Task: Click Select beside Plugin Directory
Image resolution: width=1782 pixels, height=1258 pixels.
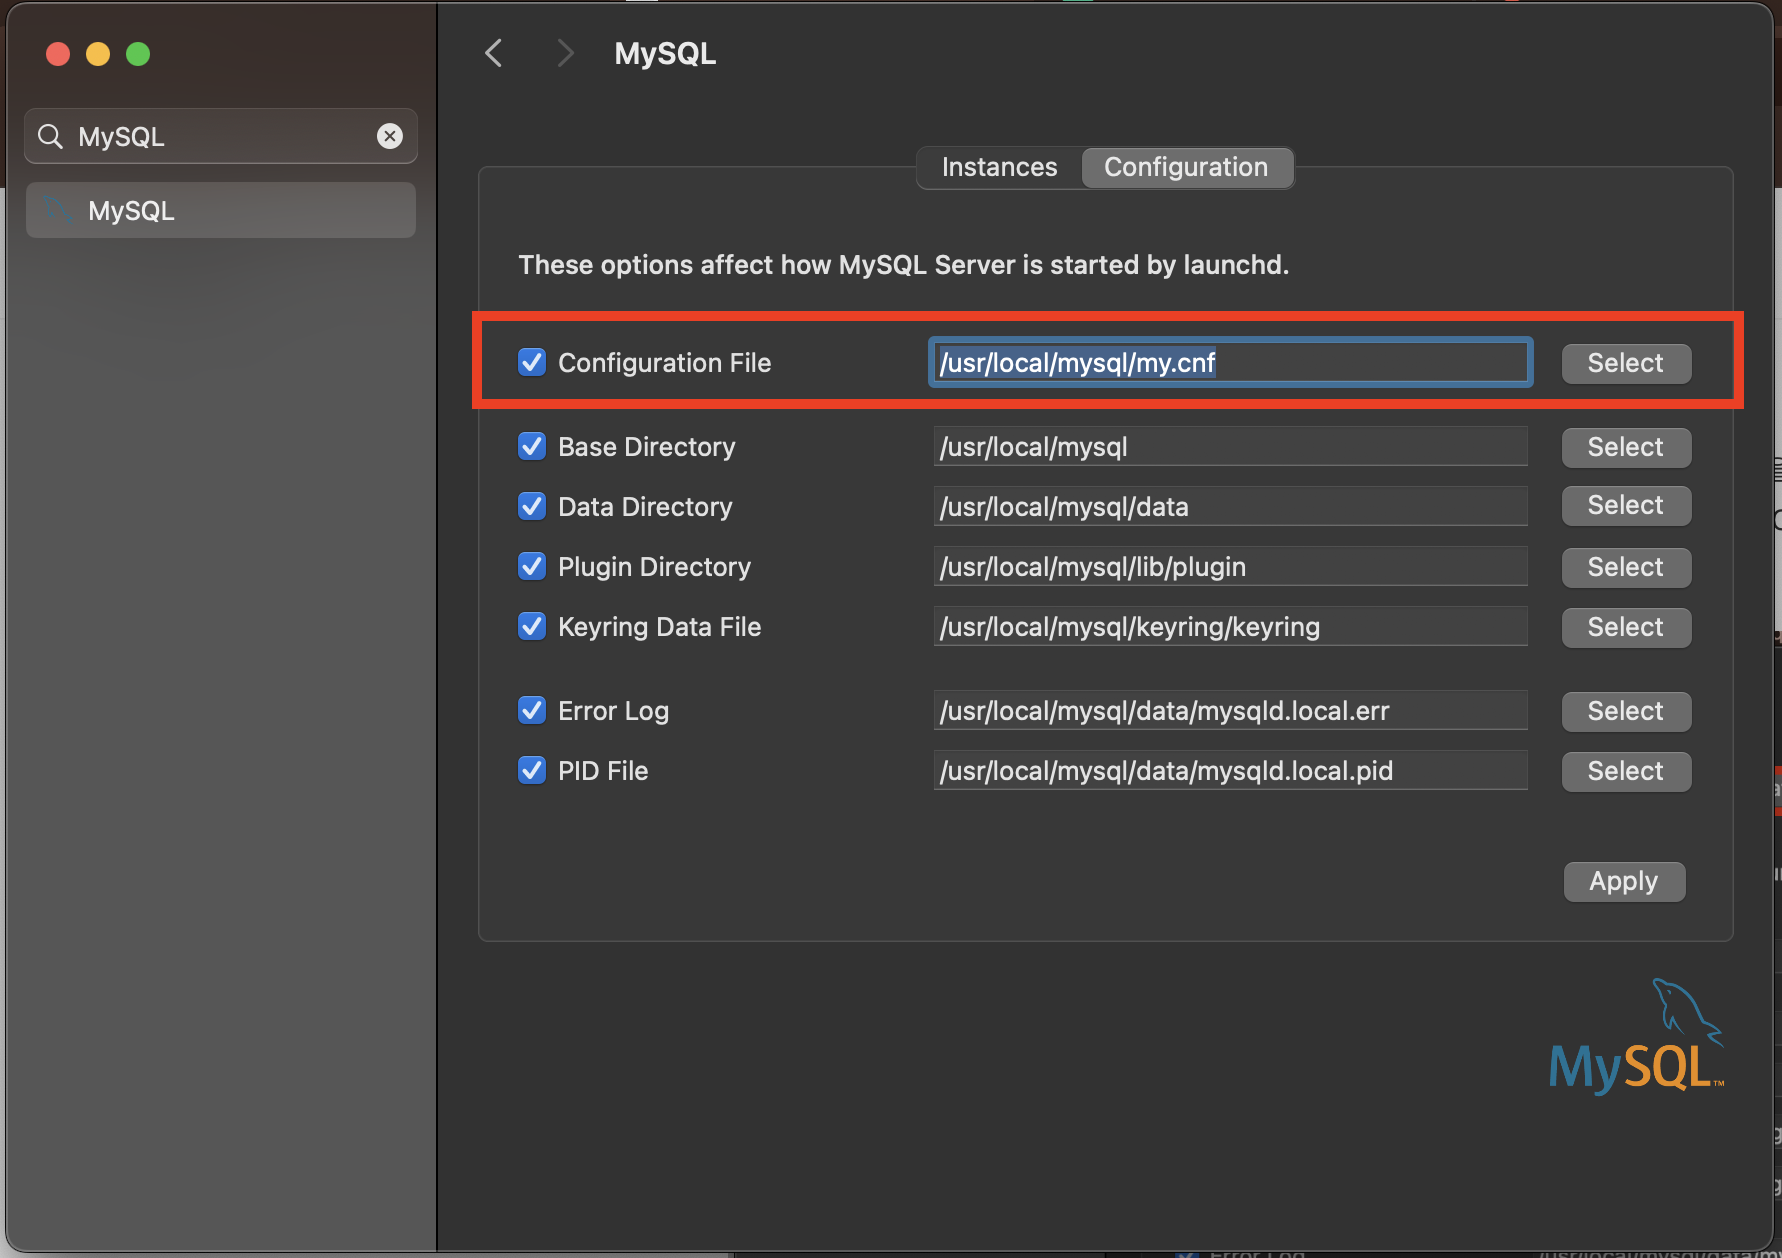Action: (1626, 567)
